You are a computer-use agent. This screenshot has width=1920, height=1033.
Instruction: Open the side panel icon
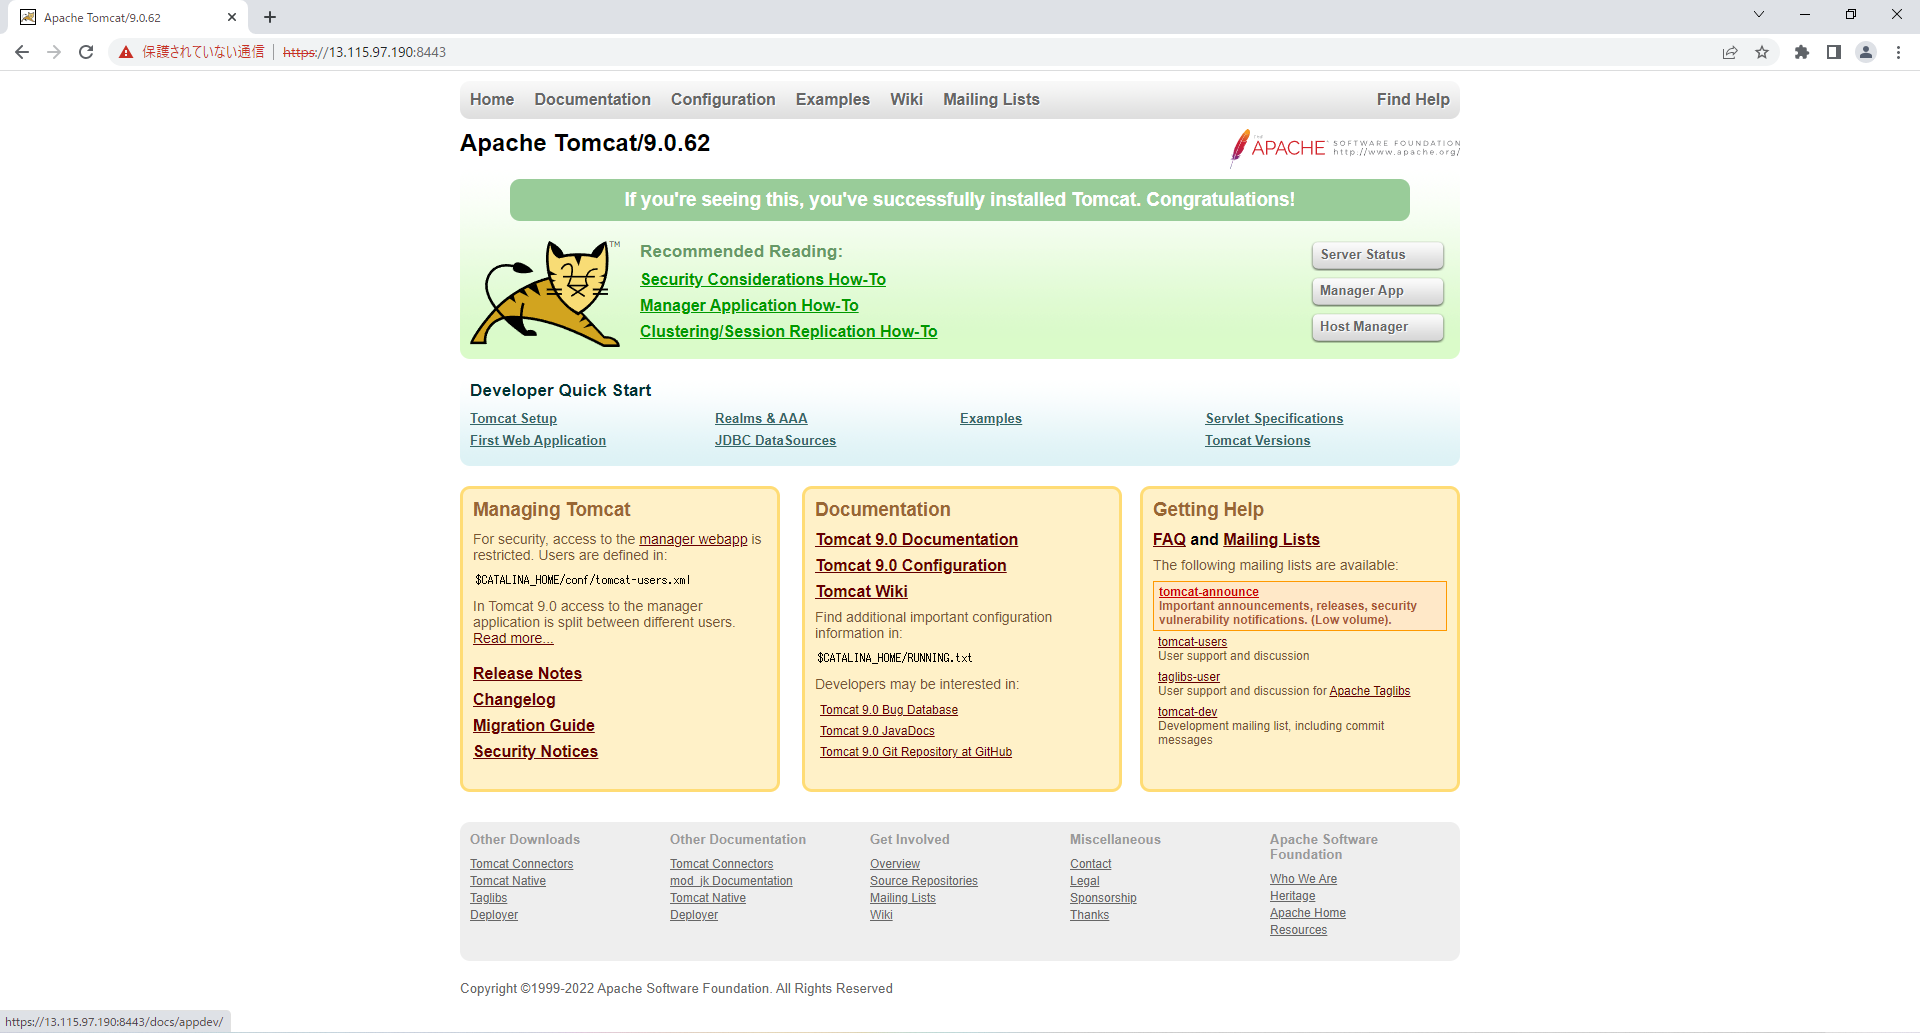tap(1834, 52)
